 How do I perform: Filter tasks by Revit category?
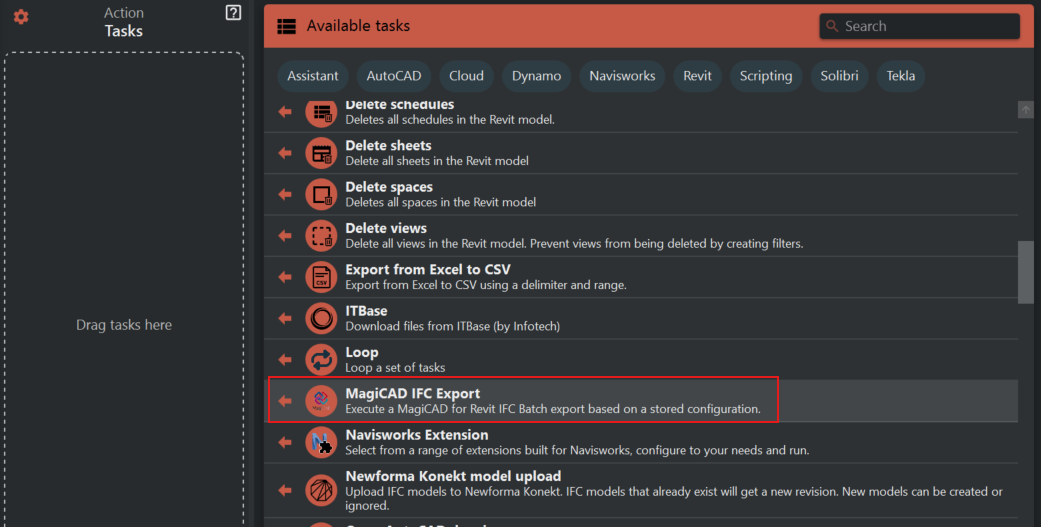tap(697, 76)
